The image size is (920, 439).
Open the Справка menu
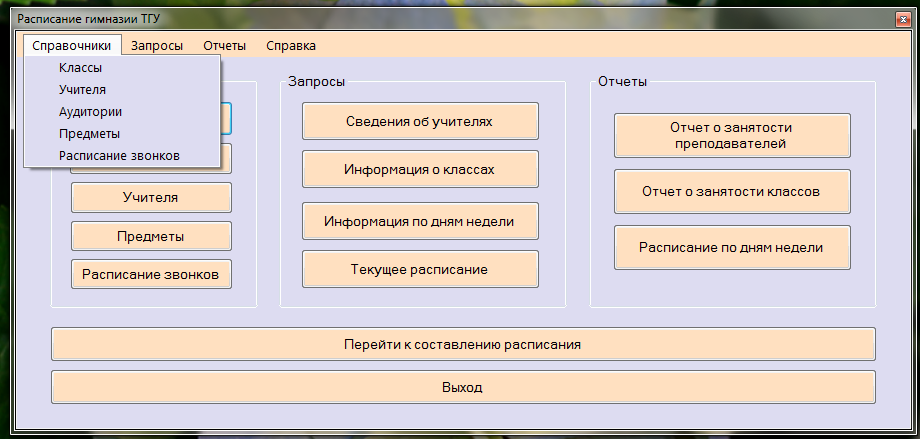291,46
